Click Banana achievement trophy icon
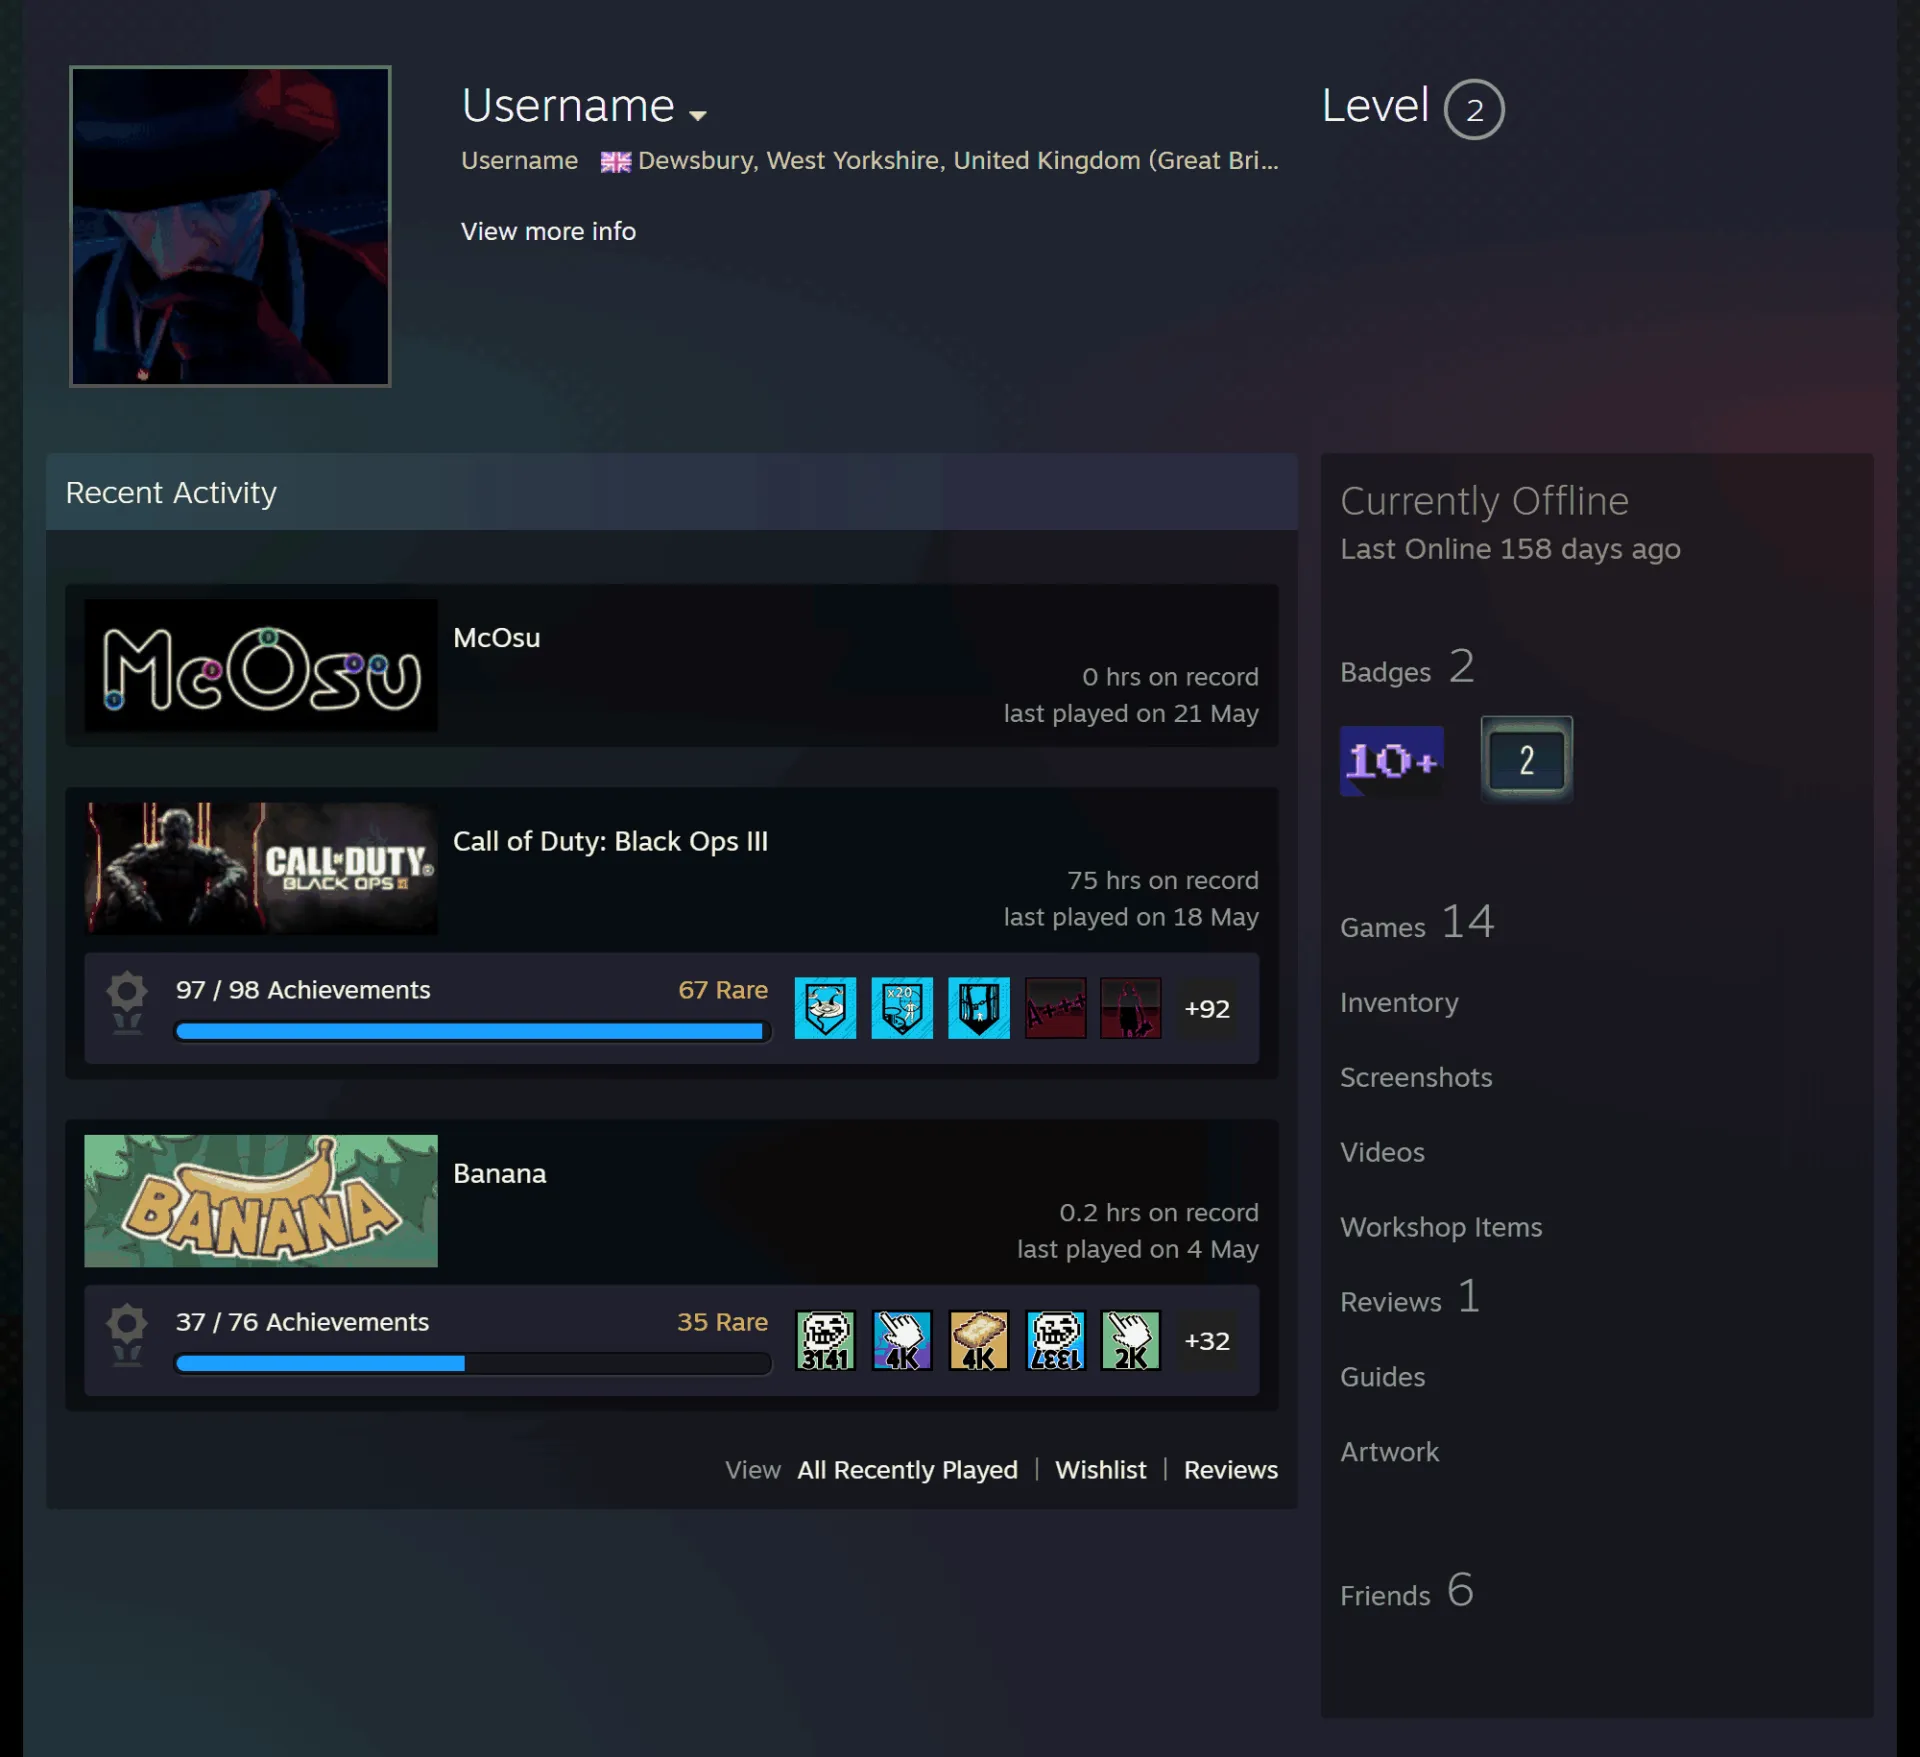Screen dimensions: 1920x1757 tap(127, 1335)
